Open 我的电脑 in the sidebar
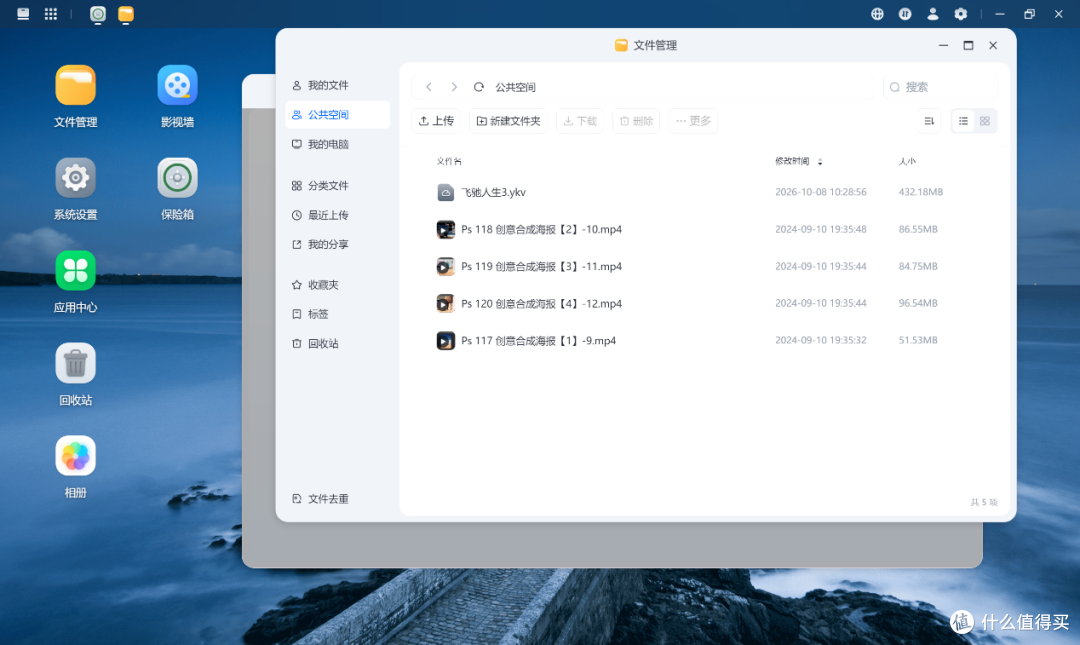Viewport: 1080px width, 645px height. [338, 144]
